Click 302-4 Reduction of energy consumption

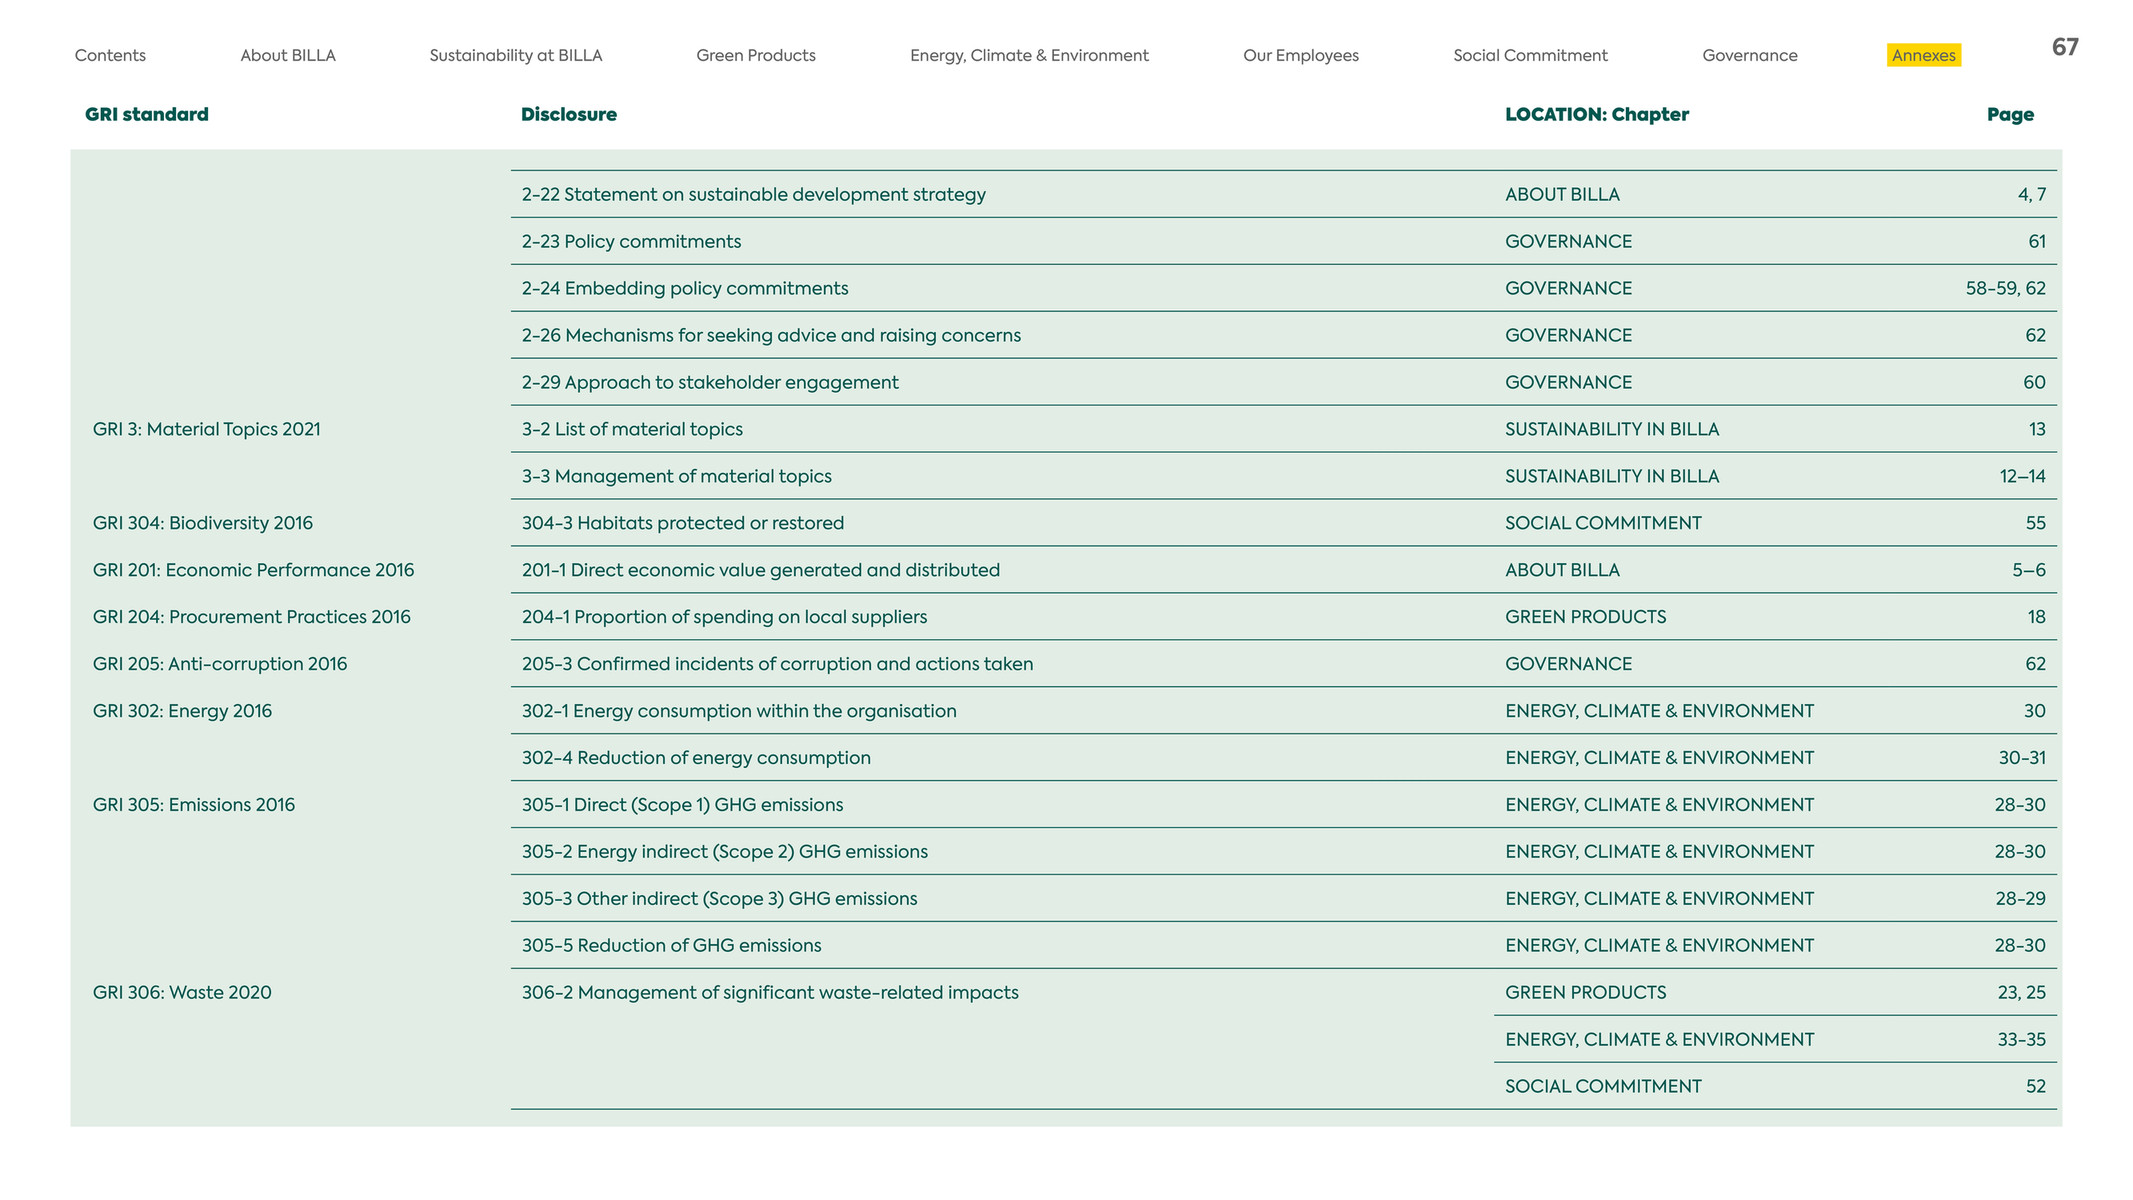click(x=696, y=758)
